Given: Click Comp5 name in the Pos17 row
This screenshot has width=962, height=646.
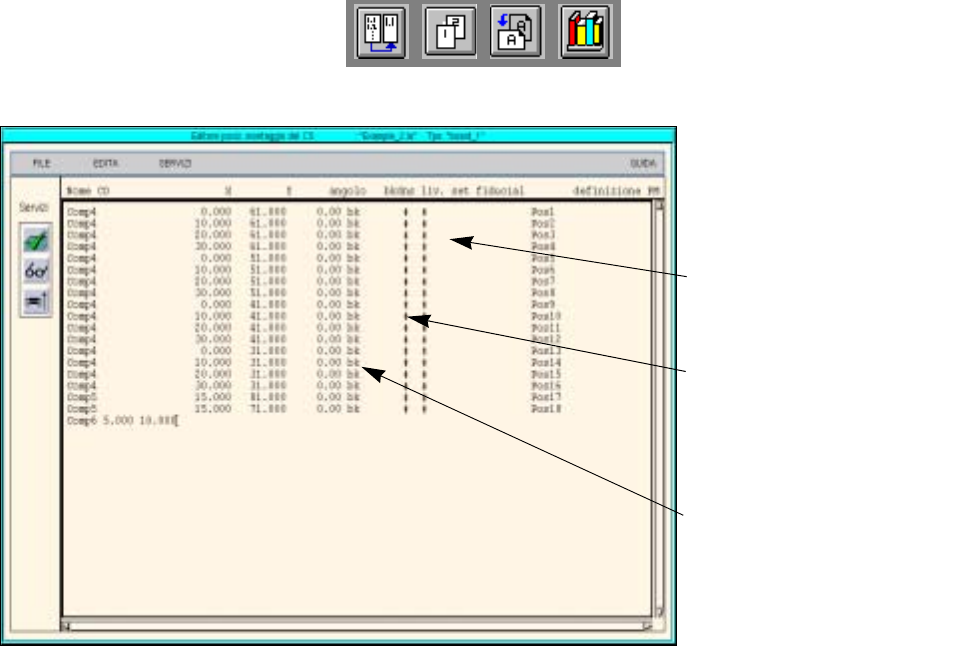Looking at the screenshot, I should coord(82,398).
